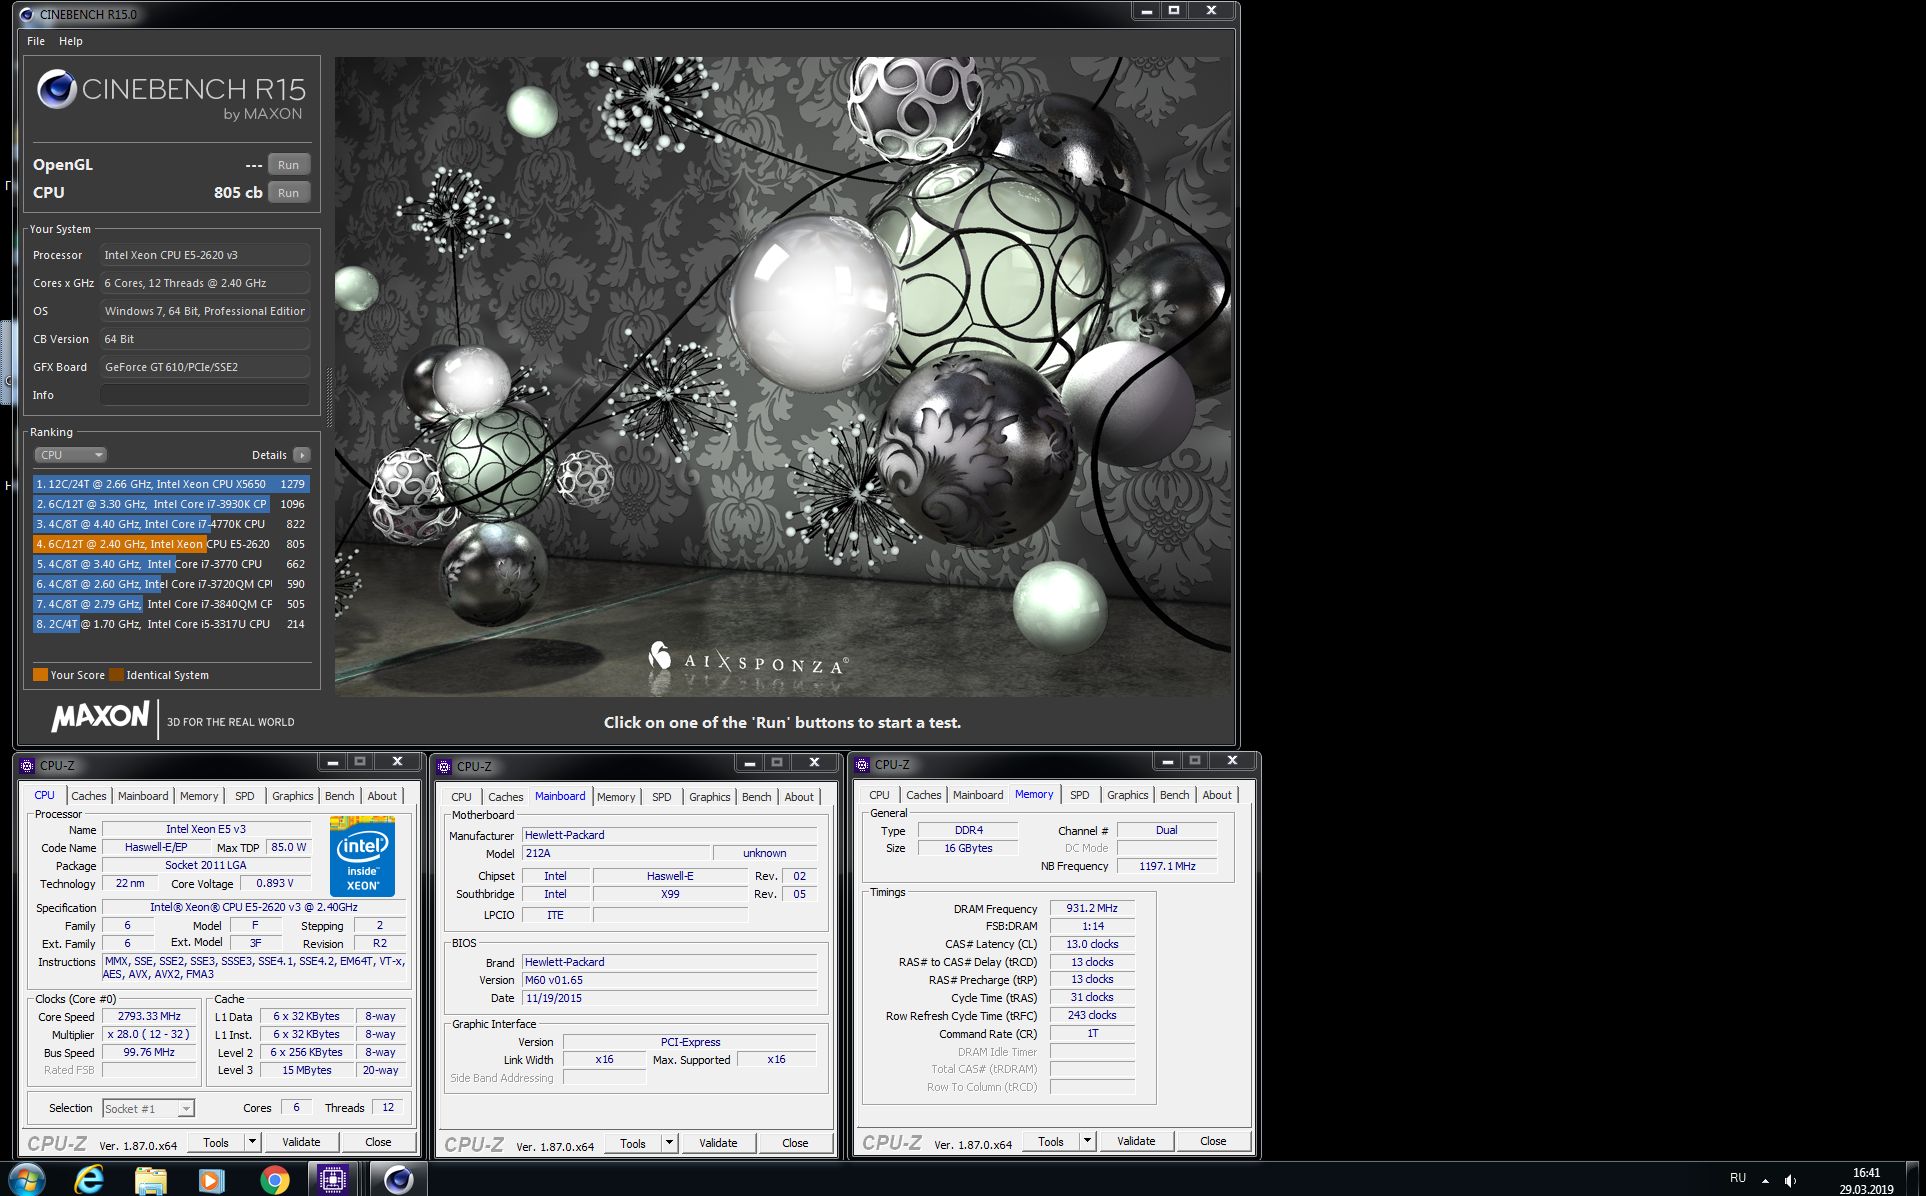
Task: Select highlighted ranking row E5-2620 805
Action: point(171,544)
